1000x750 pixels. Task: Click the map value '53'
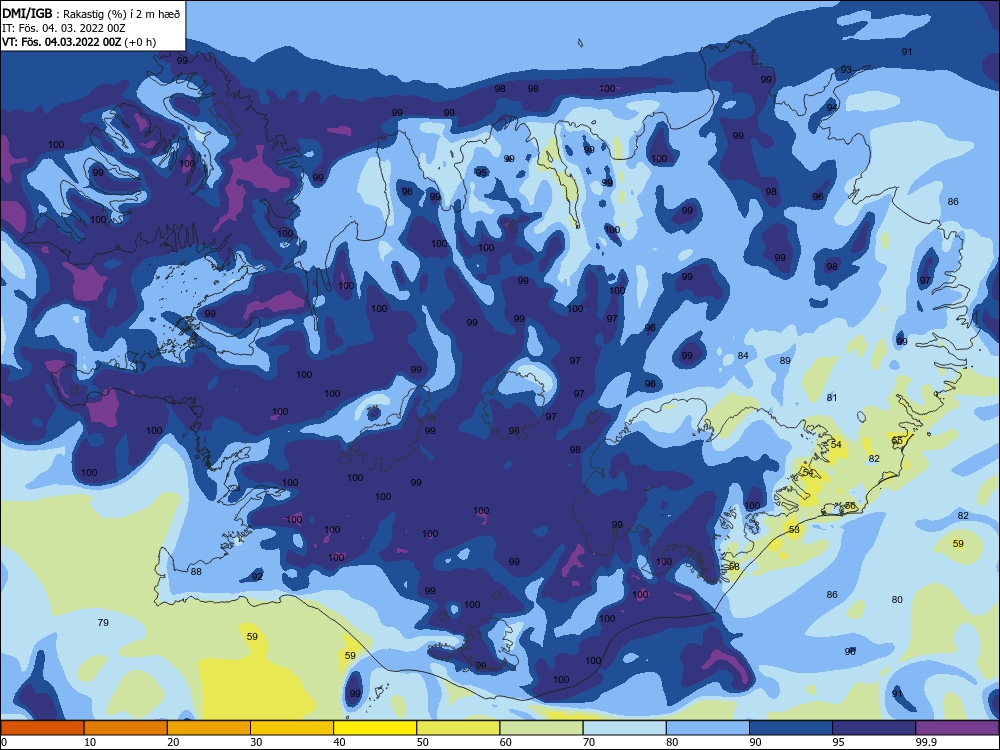pos(794,529)
